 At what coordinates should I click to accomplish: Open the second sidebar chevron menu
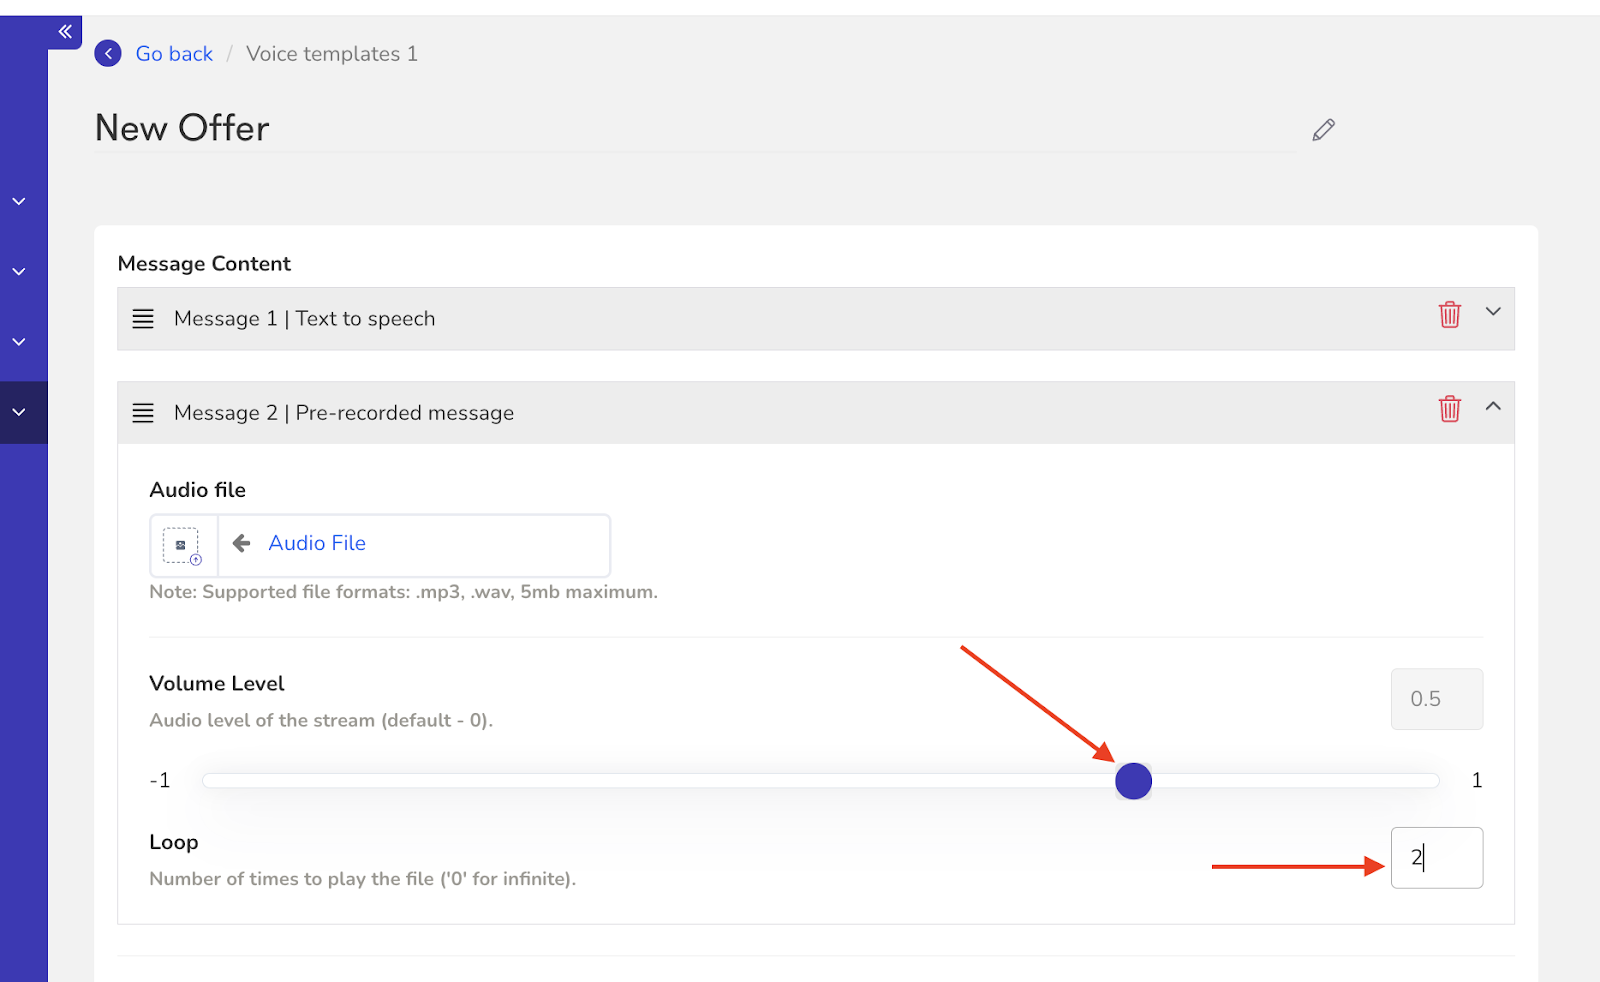(20, 270)
